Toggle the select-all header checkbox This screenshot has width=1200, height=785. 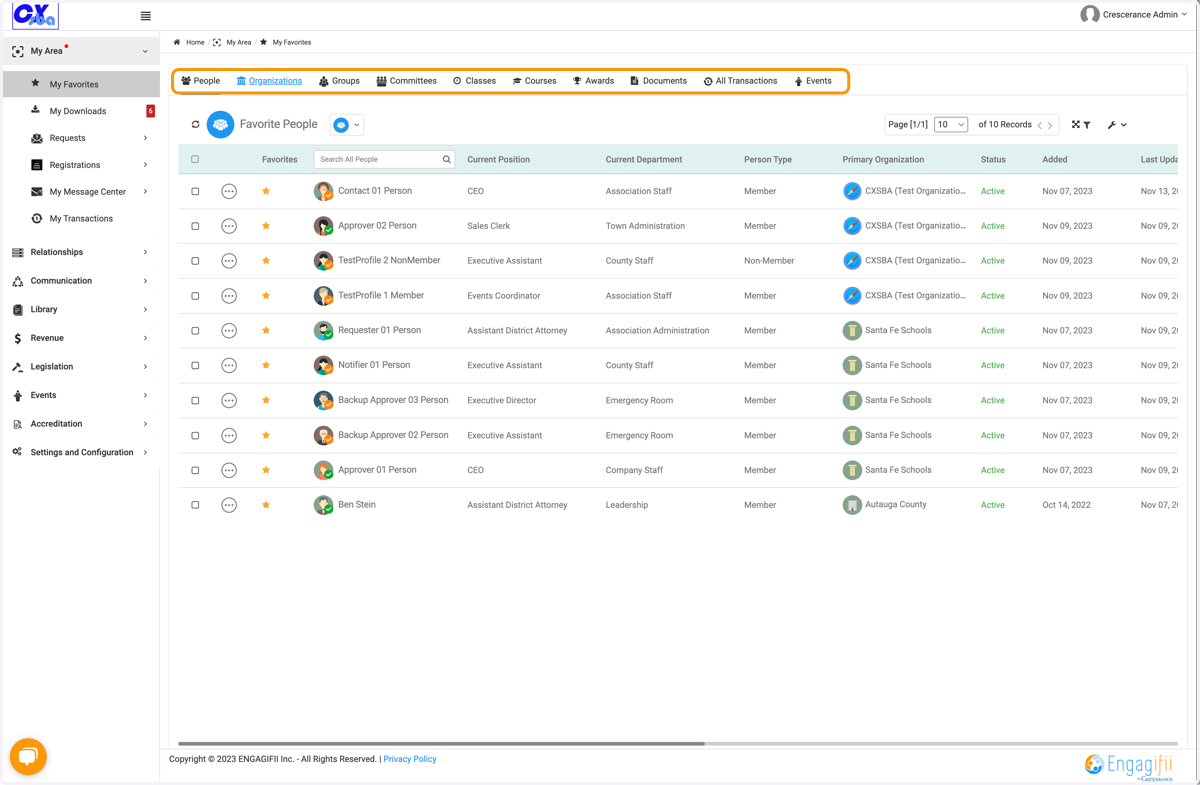click(195, 159)
